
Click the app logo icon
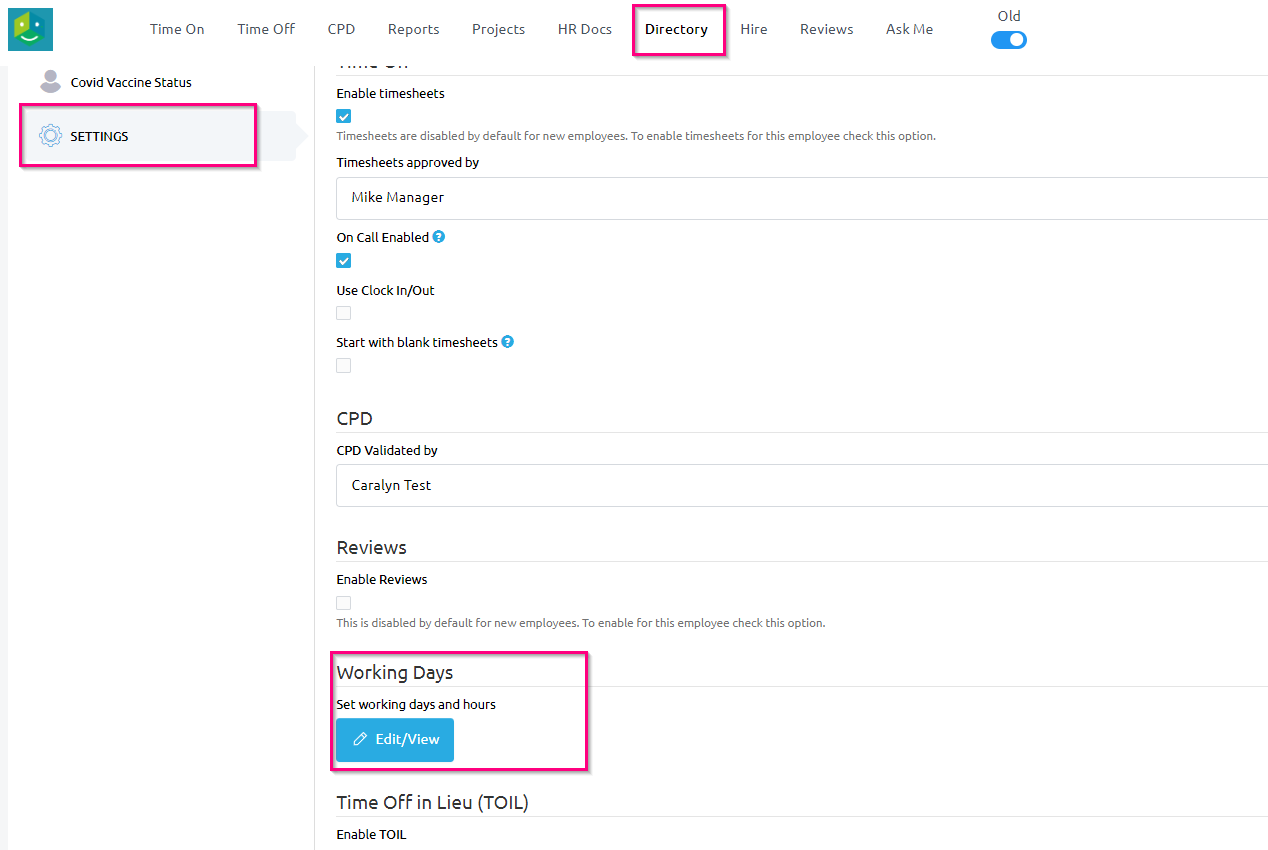(x=30, y=29)
